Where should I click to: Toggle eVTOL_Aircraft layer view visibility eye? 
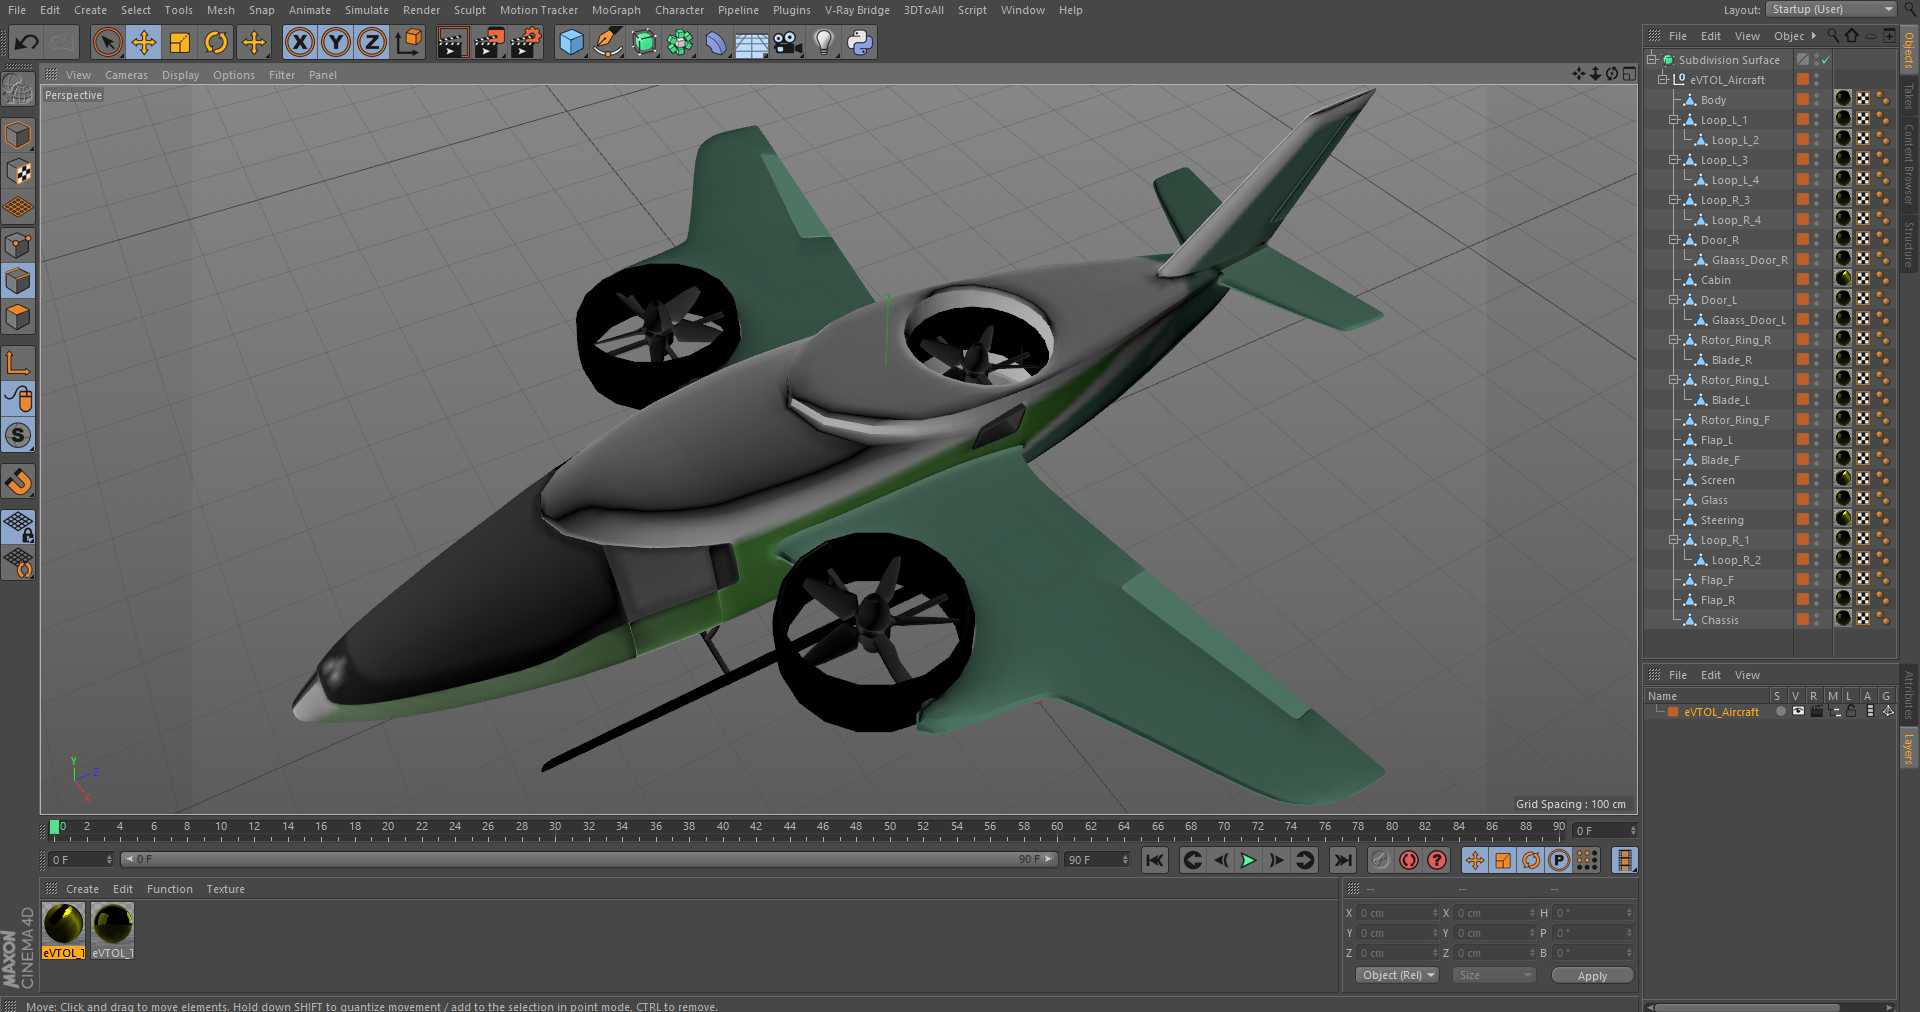click(1797, 711)
